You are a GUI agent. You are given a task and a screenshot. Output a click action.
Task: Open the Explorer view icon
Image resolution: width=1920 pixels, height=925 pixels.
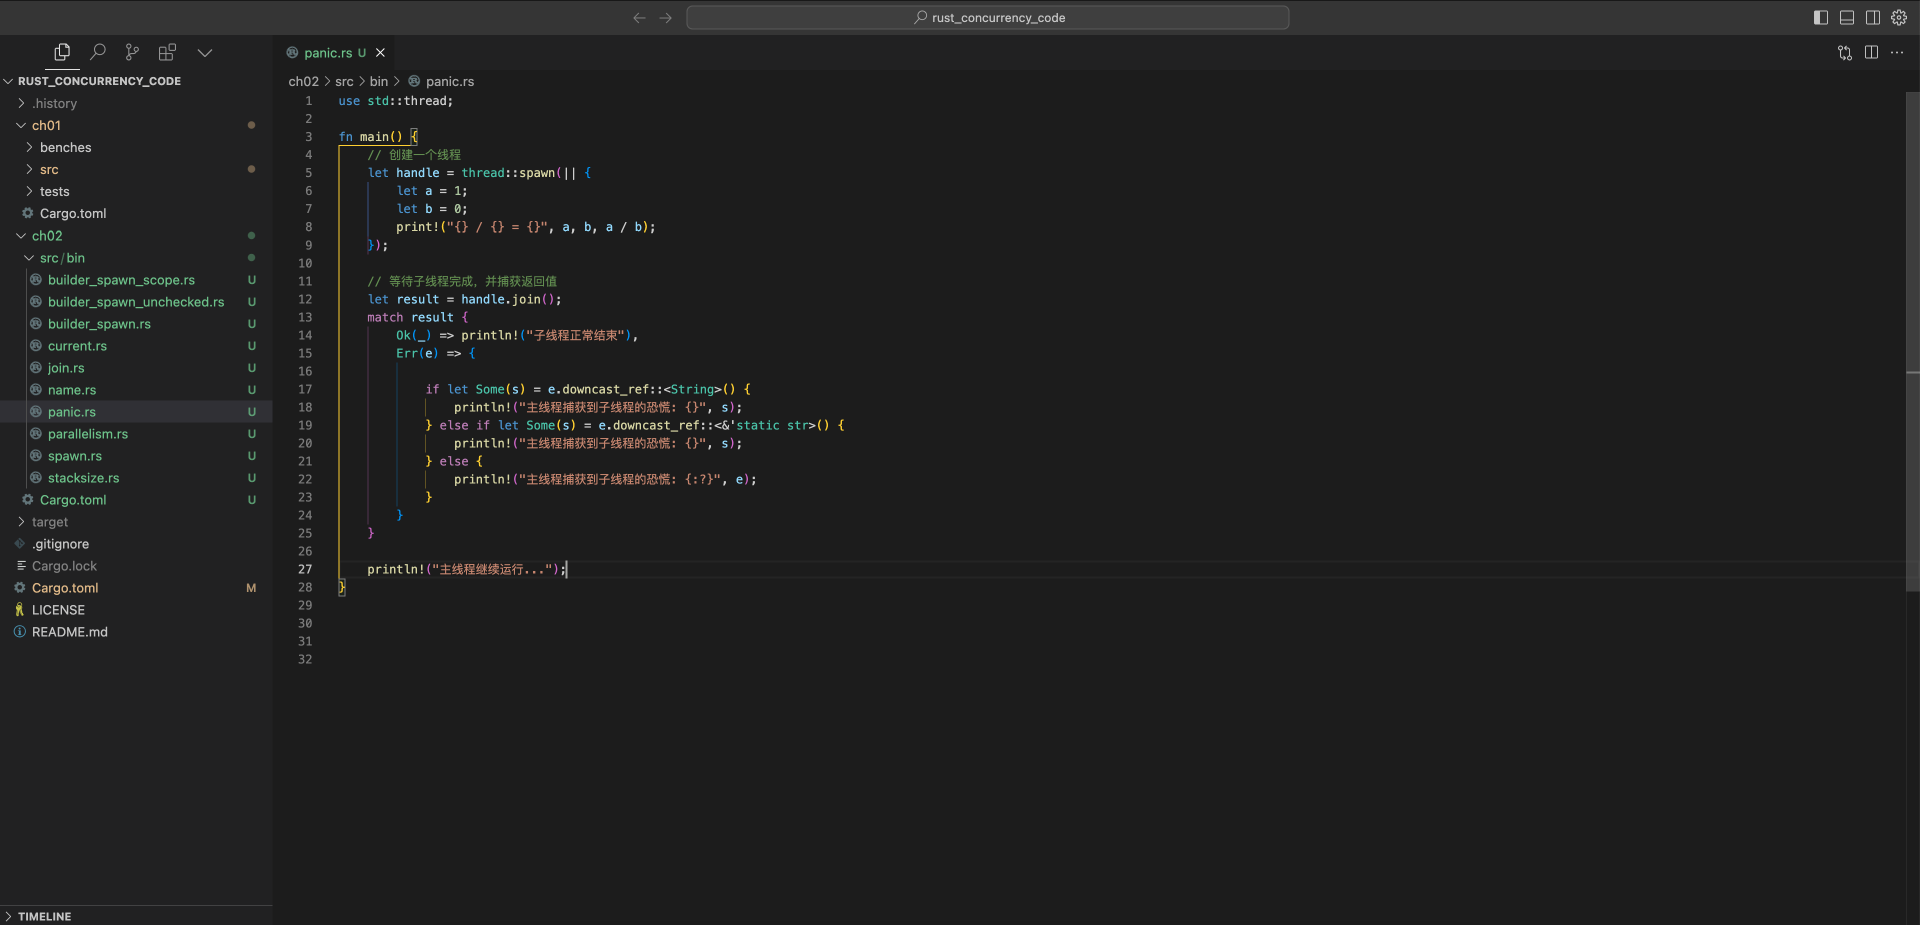click(62, 52)
